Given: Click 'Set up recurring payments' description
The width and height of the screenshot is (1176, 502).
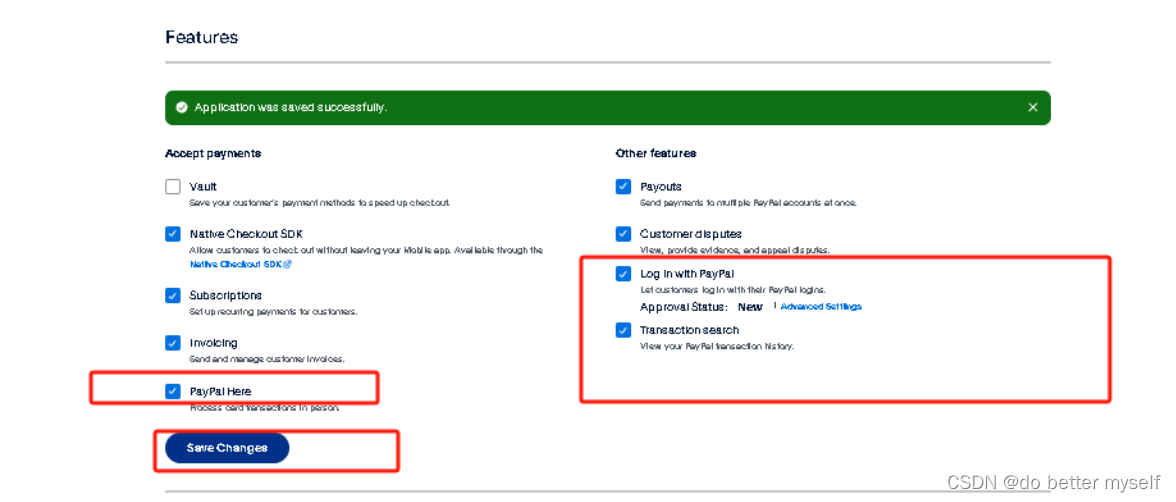Looking at the screenshot, I should (273, 311).
